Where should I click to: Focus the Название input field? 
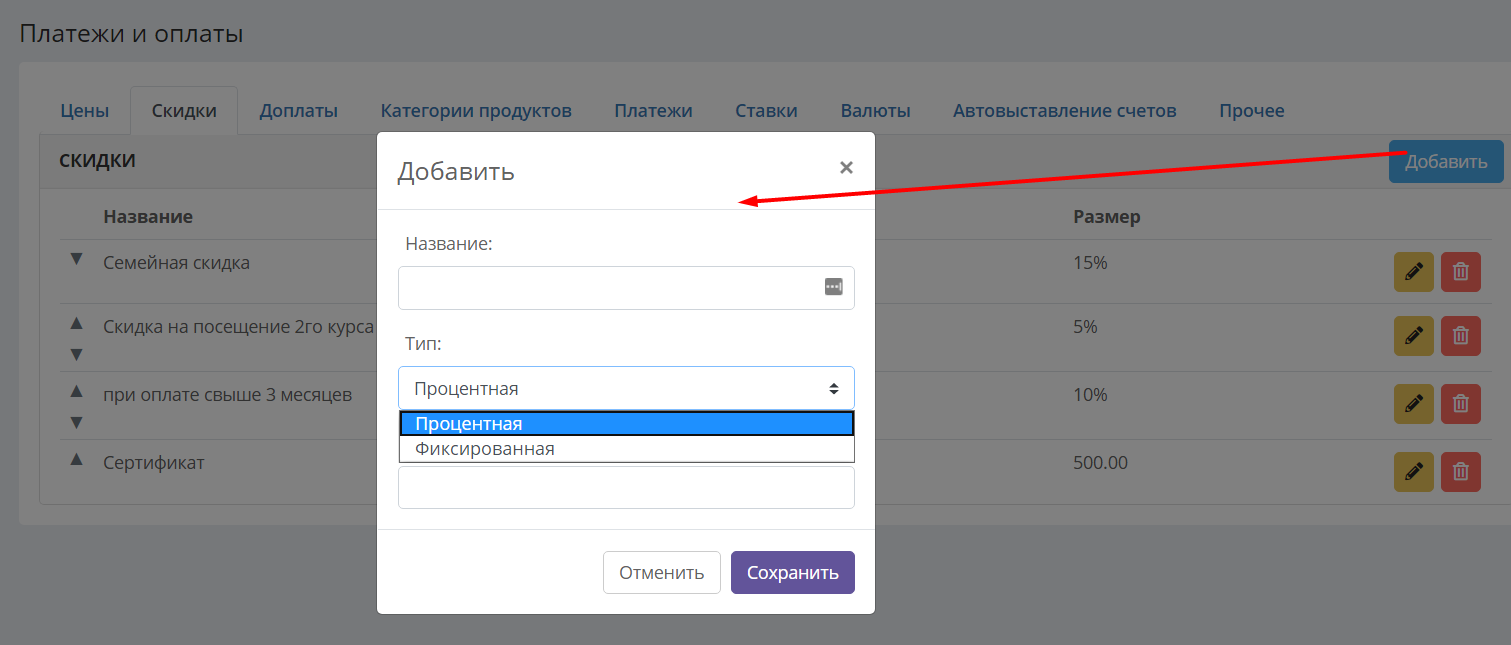point(626,288)
